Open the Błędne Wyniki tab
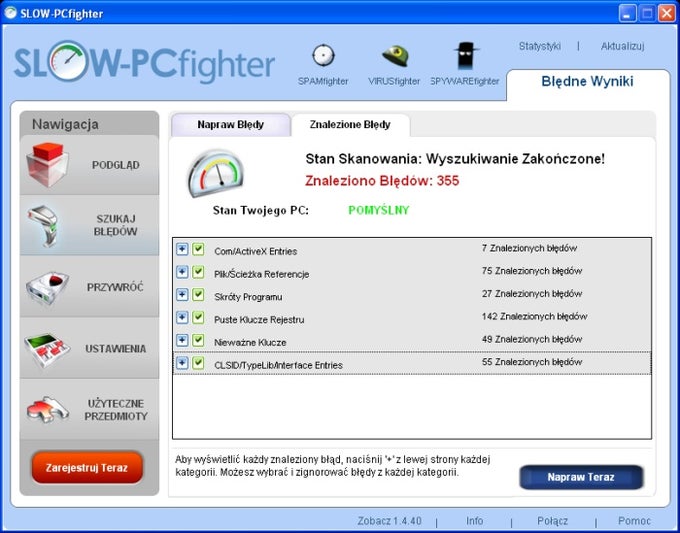This screenshot has width=680, height=533. pyautogui.click(x=587, y=82)
